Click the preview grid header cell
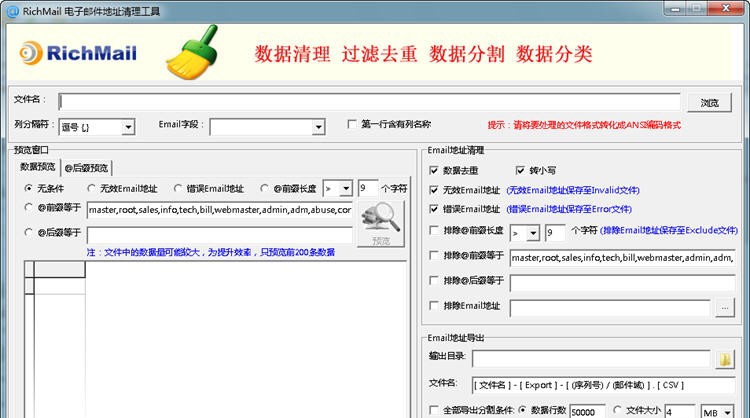 (x=60, y=269)
